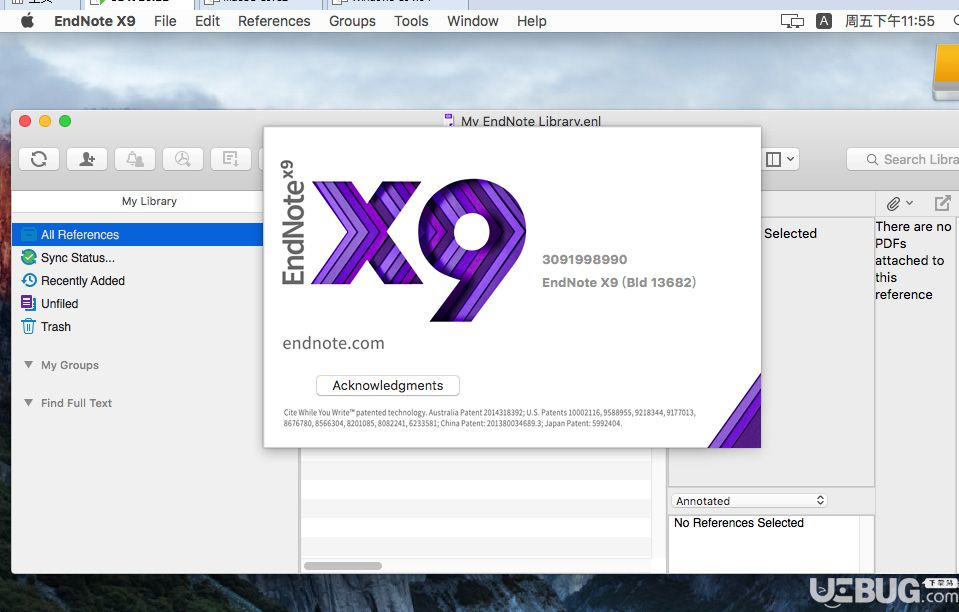
Task: Open the File menu
Action: click(165, 21)
